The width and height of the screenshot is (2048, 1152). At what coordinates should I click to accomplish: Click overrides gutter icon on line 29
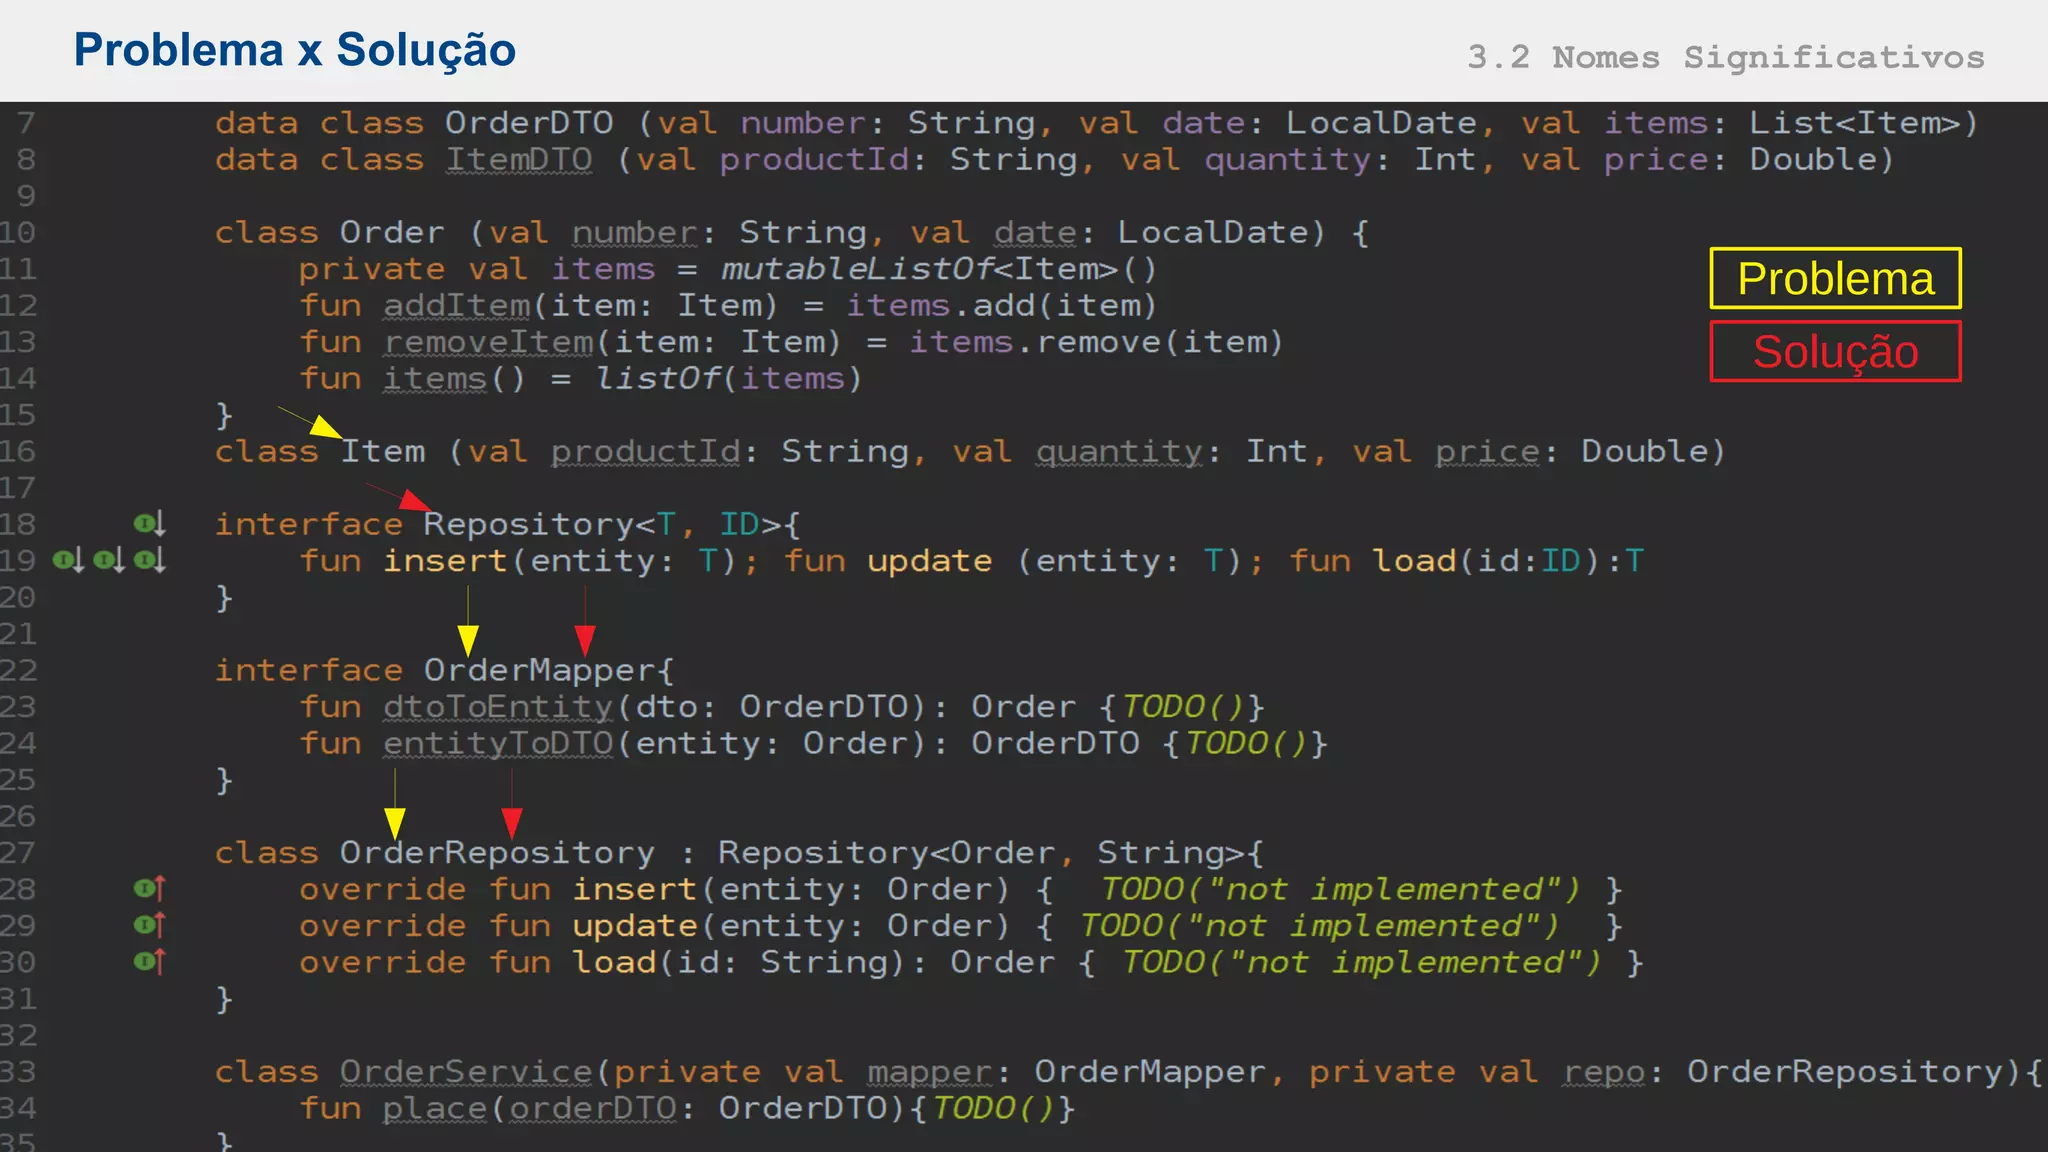[x=149, y=925]
